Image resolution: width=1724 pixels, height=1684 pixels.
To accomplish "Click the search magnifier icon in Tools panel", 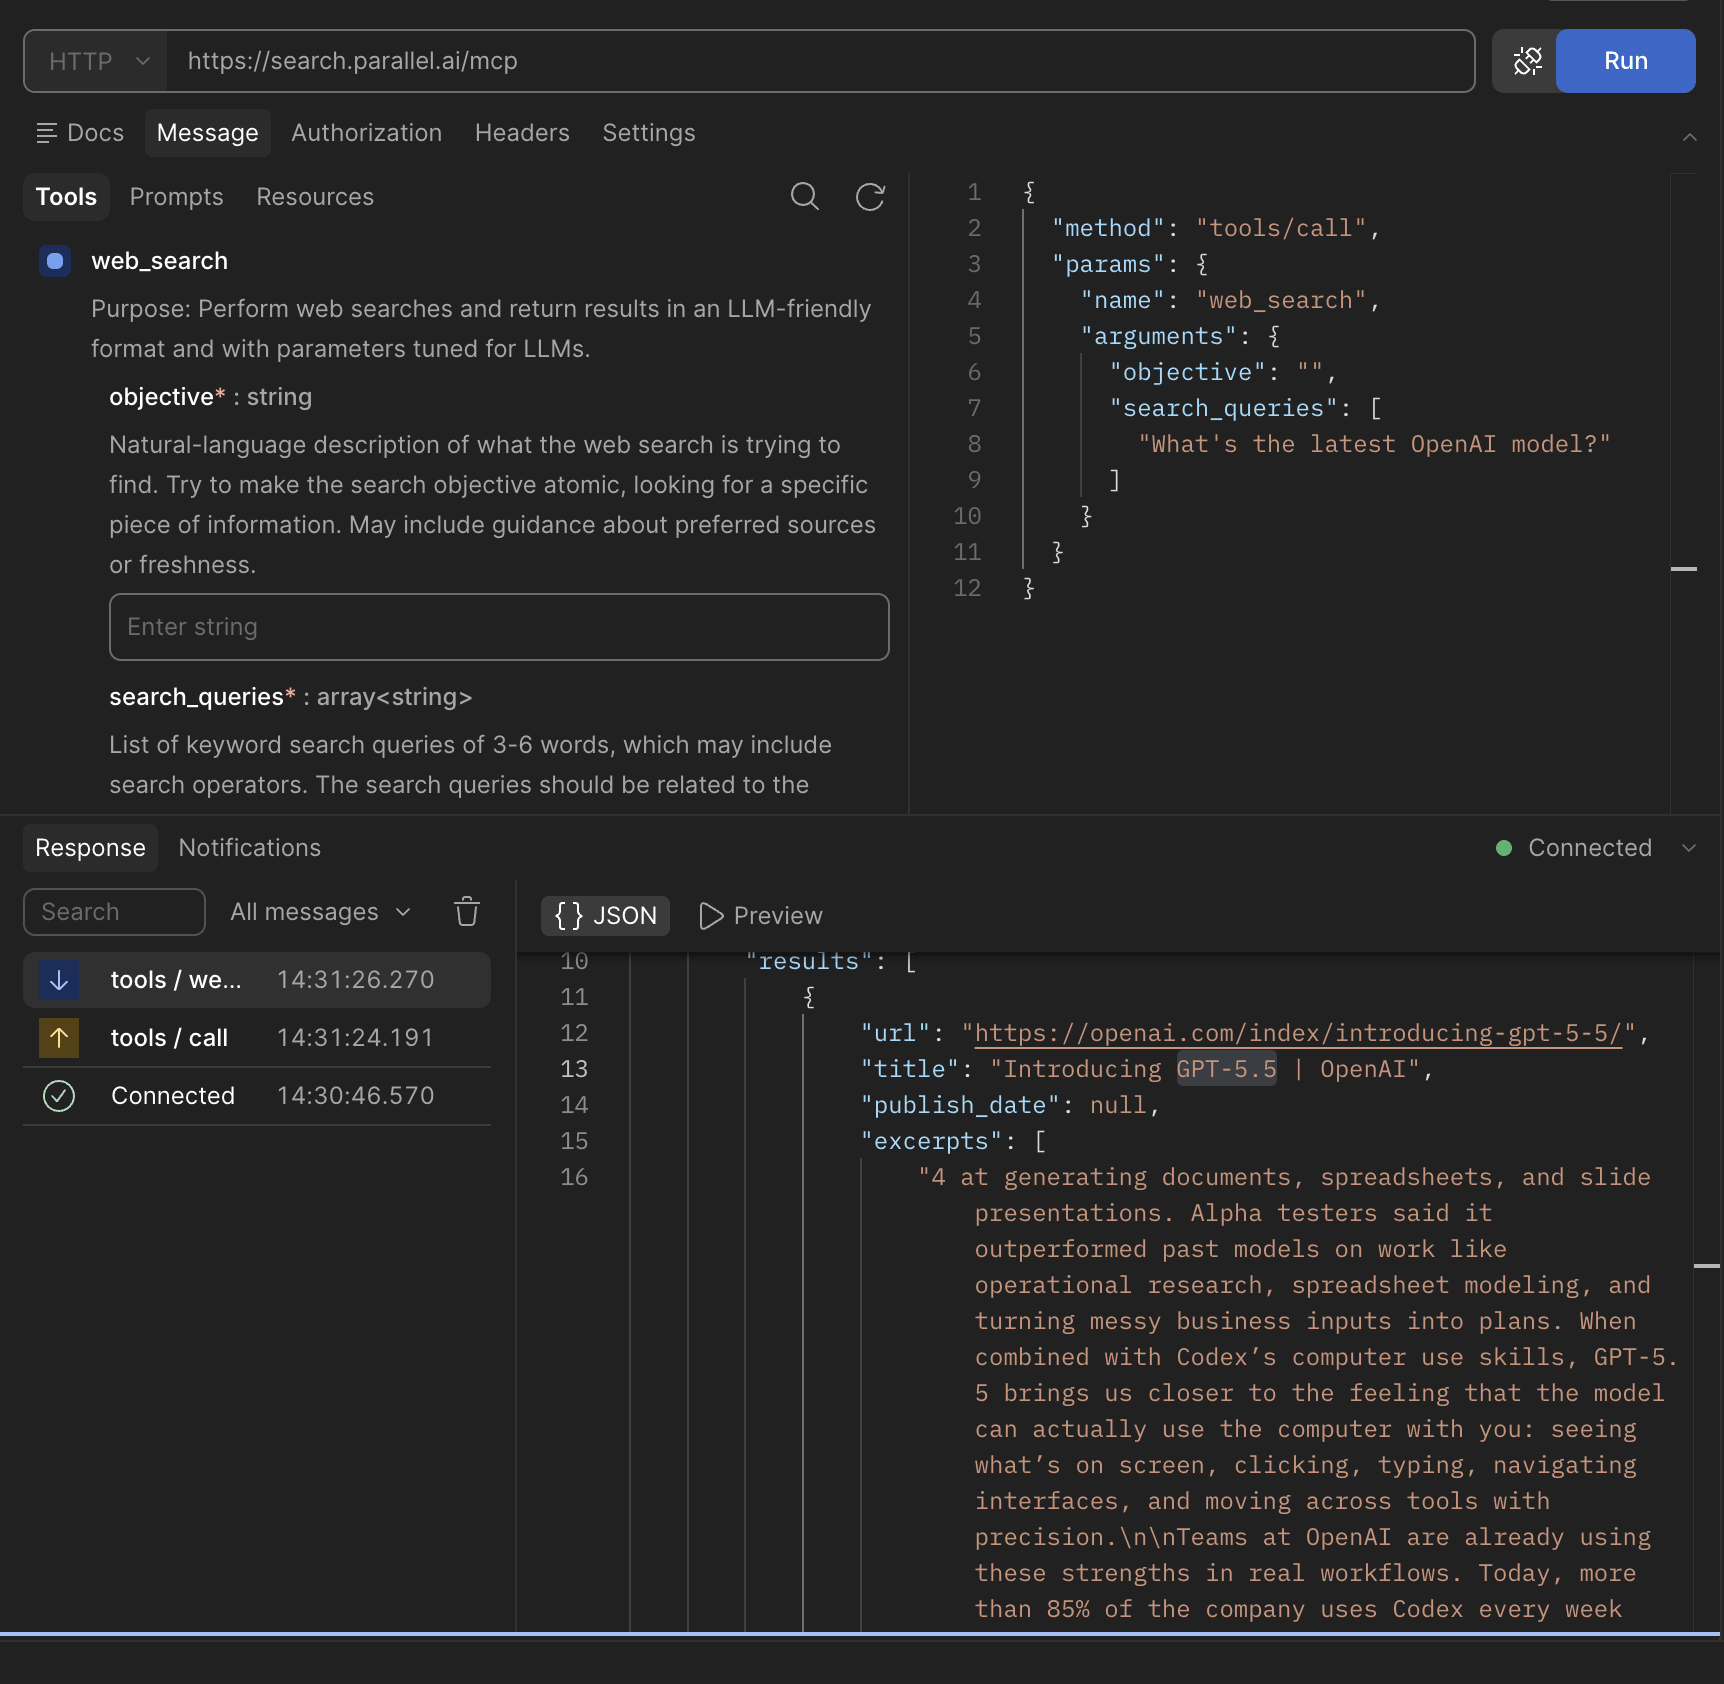I will 804,197.
